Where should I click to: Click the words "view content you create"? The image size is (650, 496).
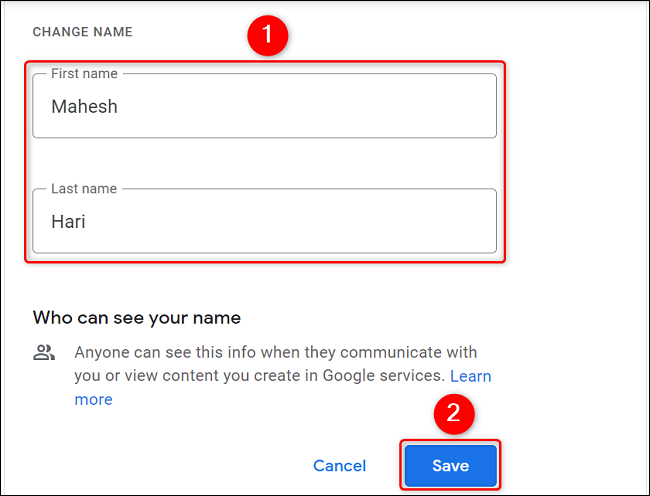pyautogui.click(x=207, y=376)
